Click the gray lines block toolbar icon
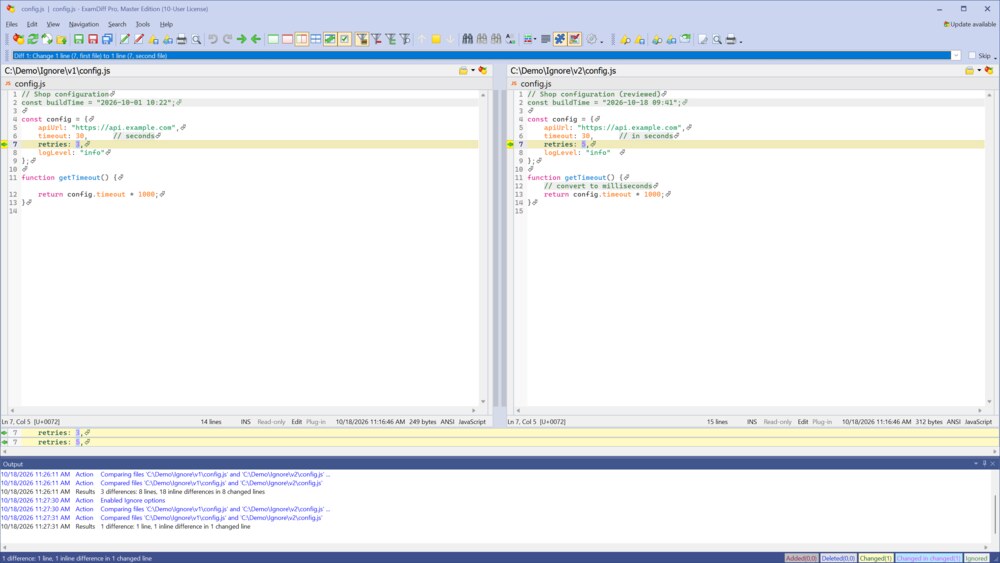This screenshot has height=563, width=1000. [545, 40]
